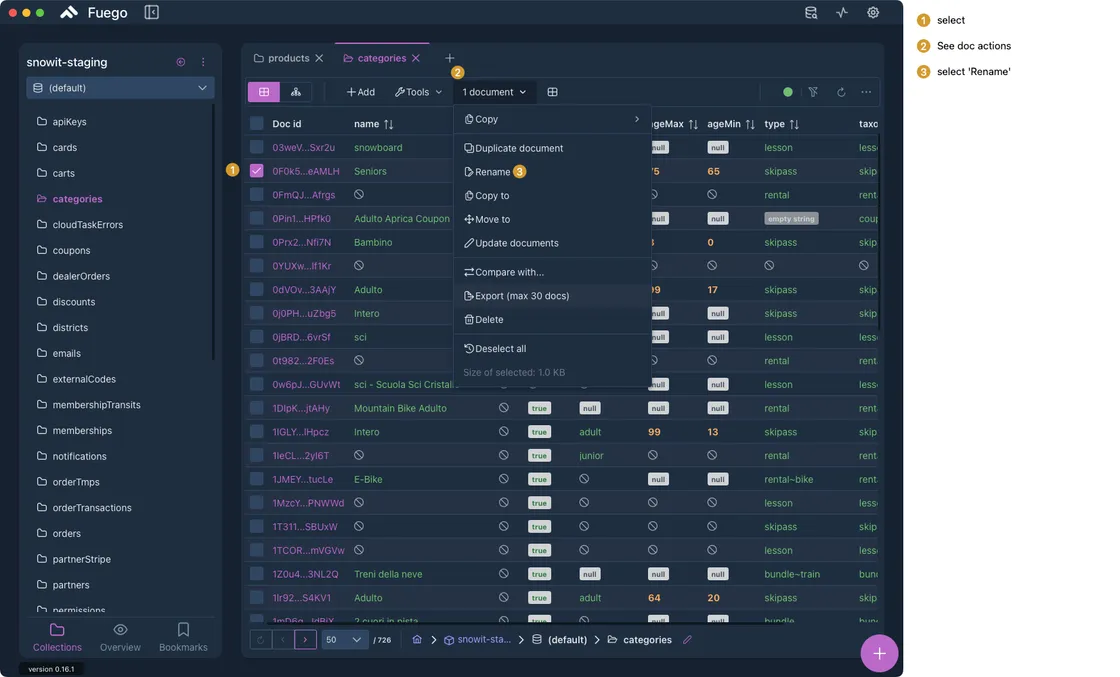The image size is (1120, 677).
Task: Expand the Copy submenu
Action: 551,119
